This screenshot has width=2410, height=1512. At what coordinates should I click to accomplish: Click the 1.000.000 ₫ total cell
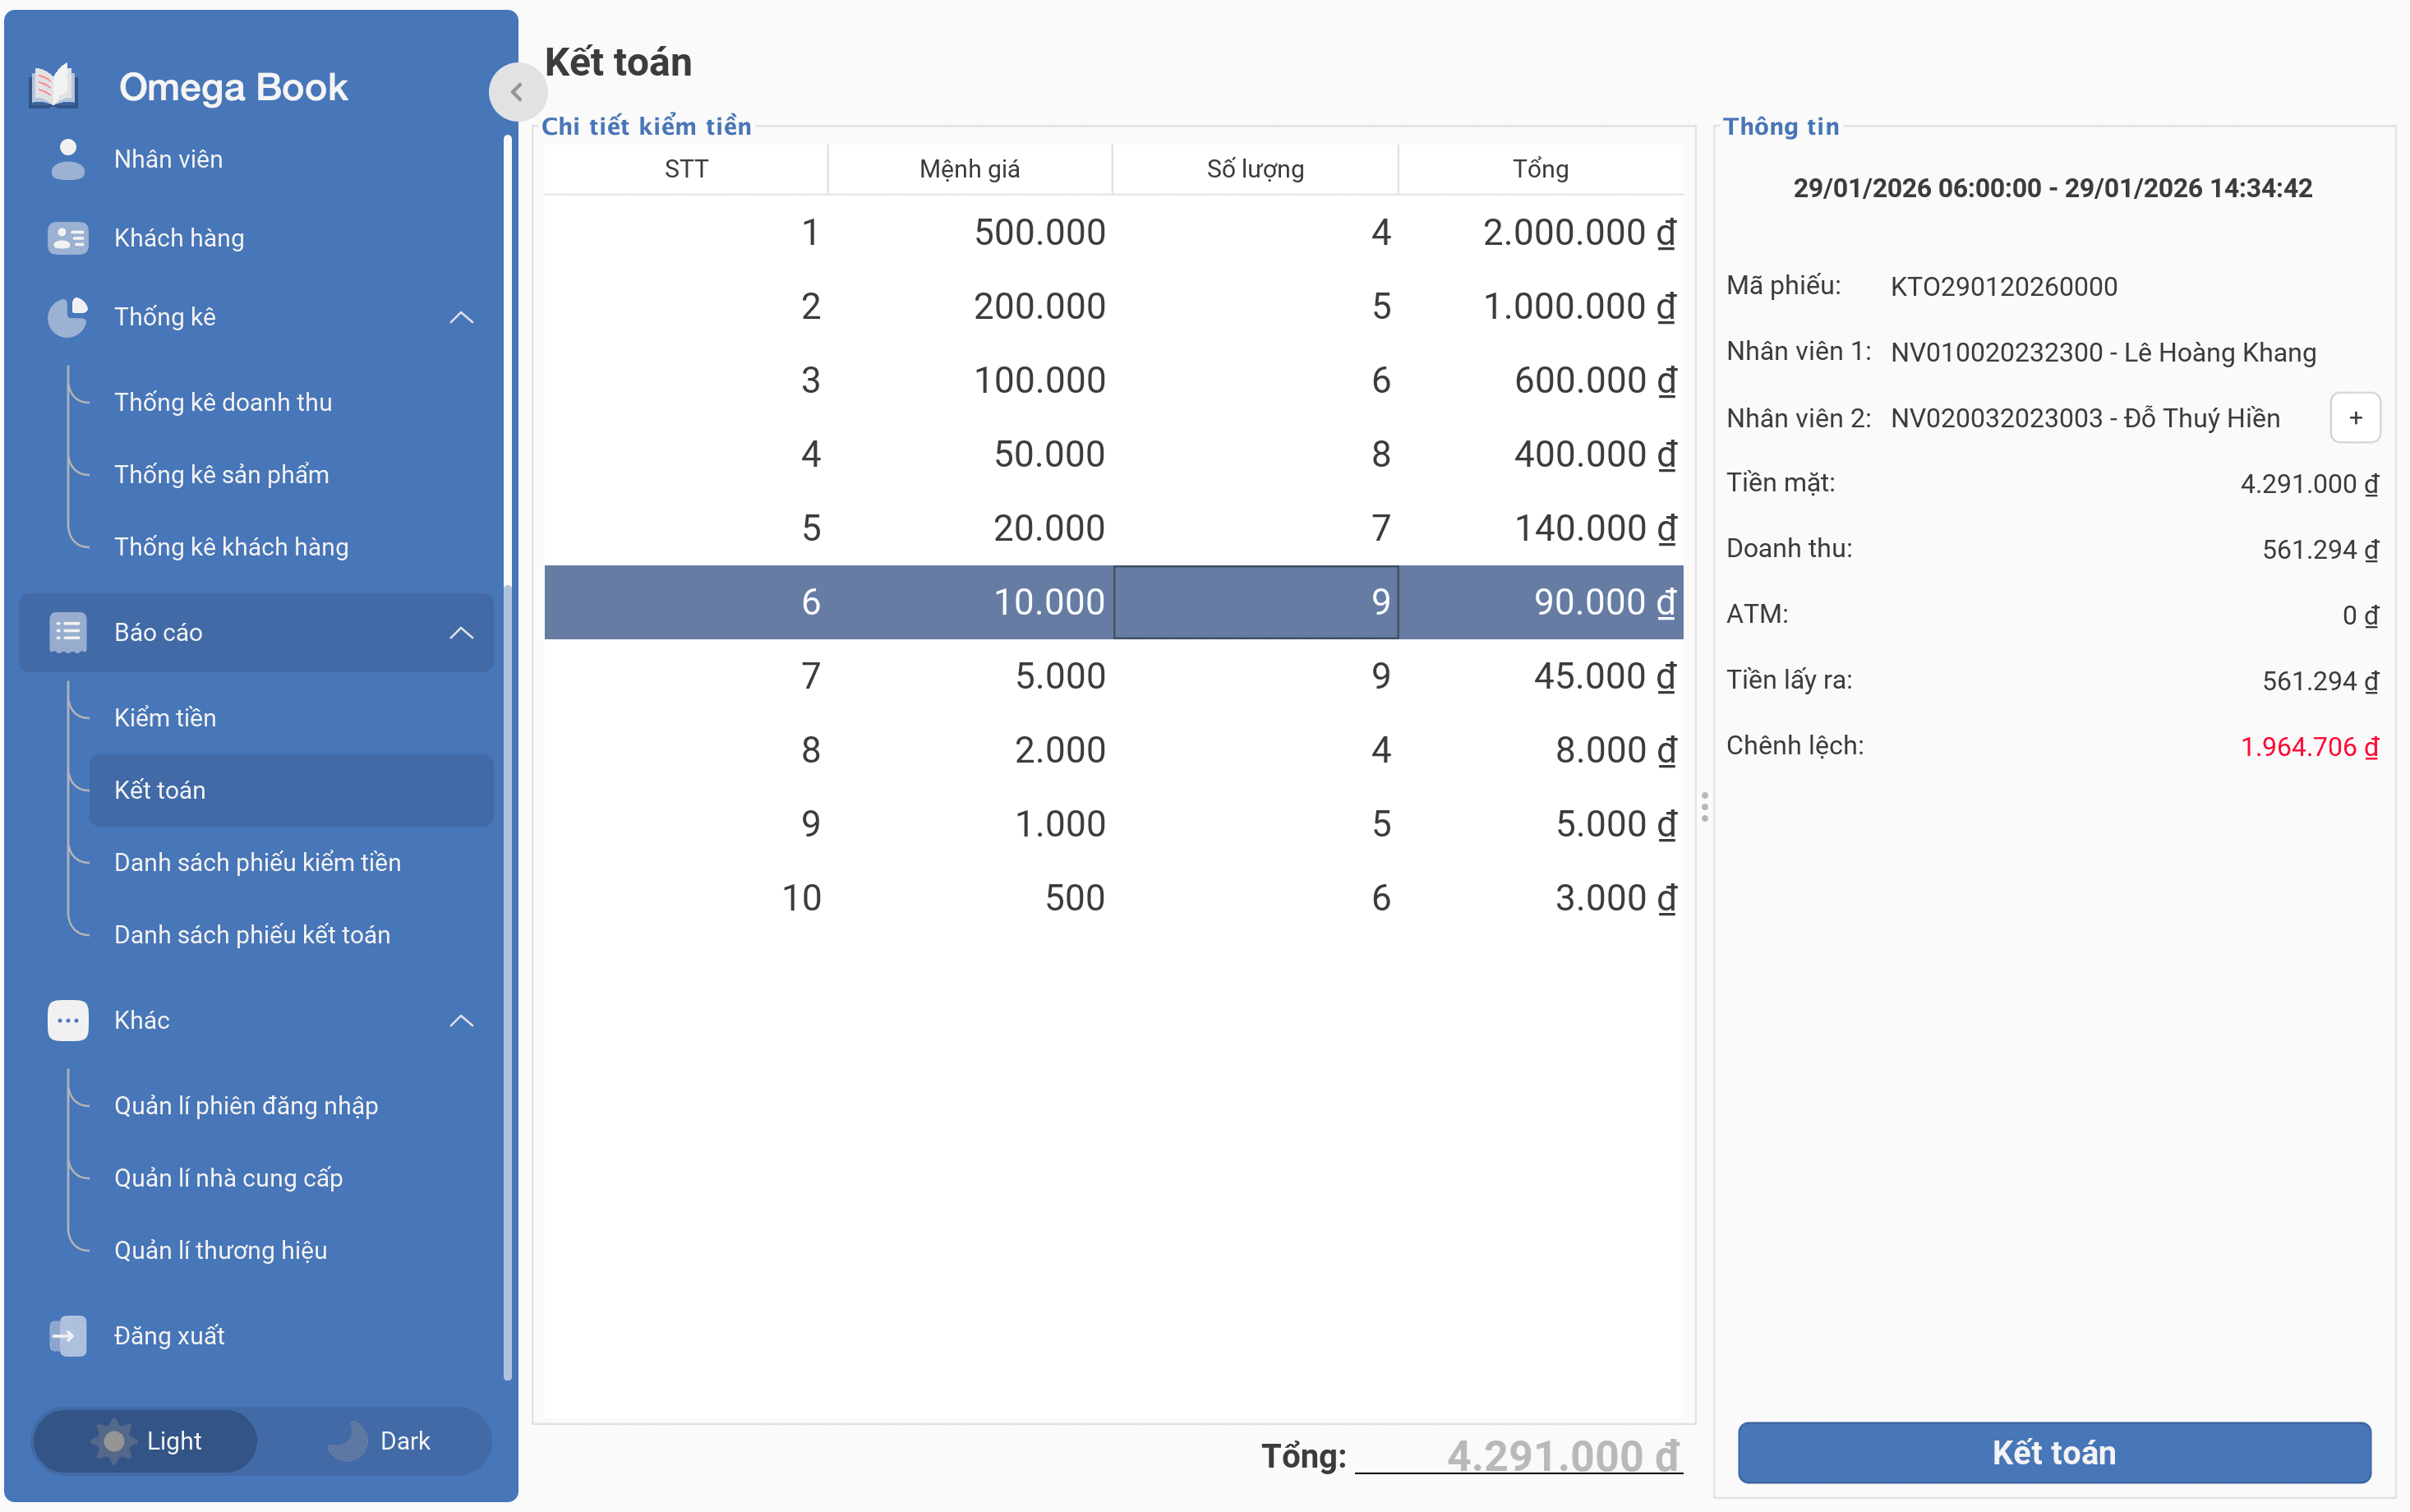click(1540, 306)
